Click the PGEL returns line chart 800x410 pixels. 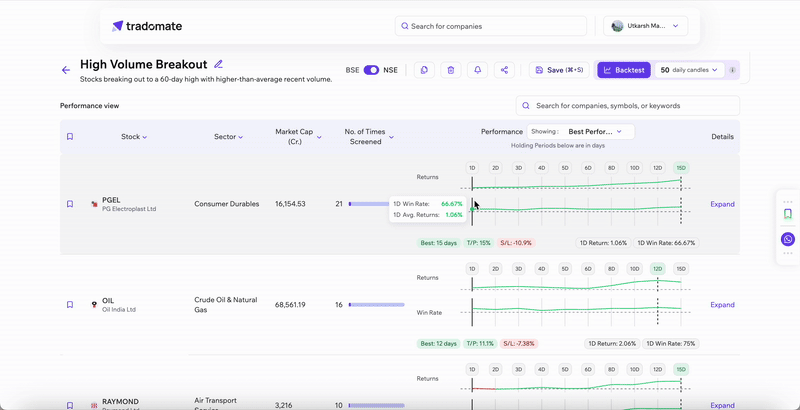(x=576, y=184)
